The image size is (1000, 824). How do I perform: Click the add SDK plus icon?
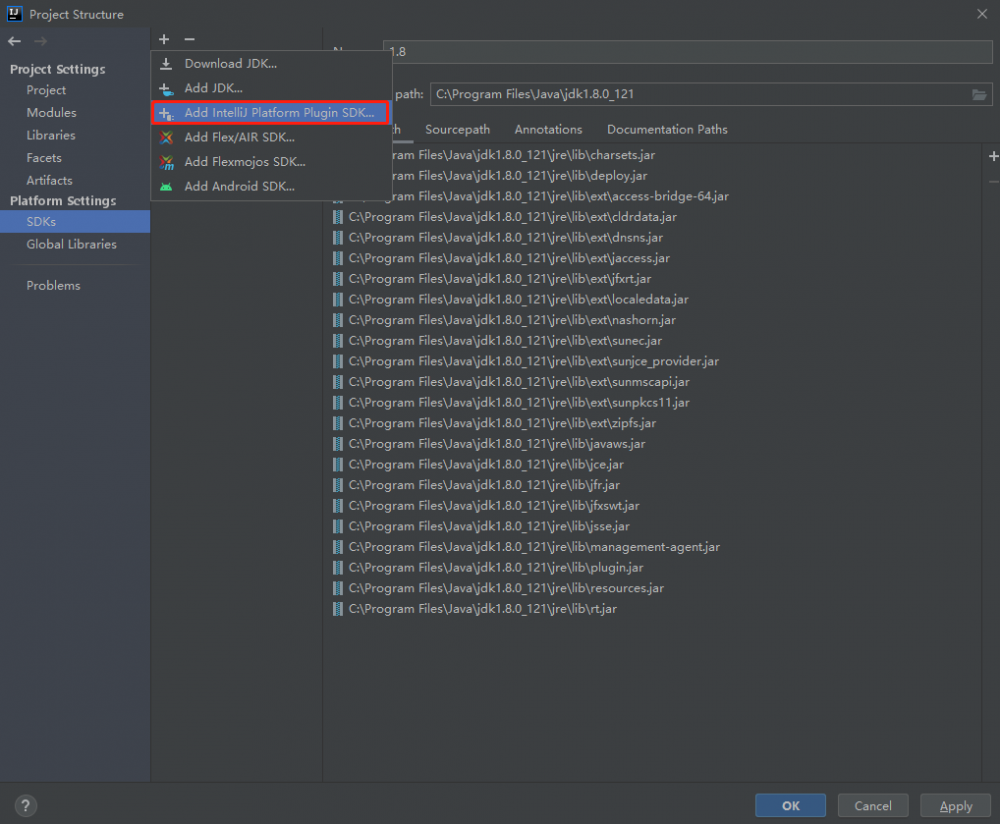pos(163,39)
